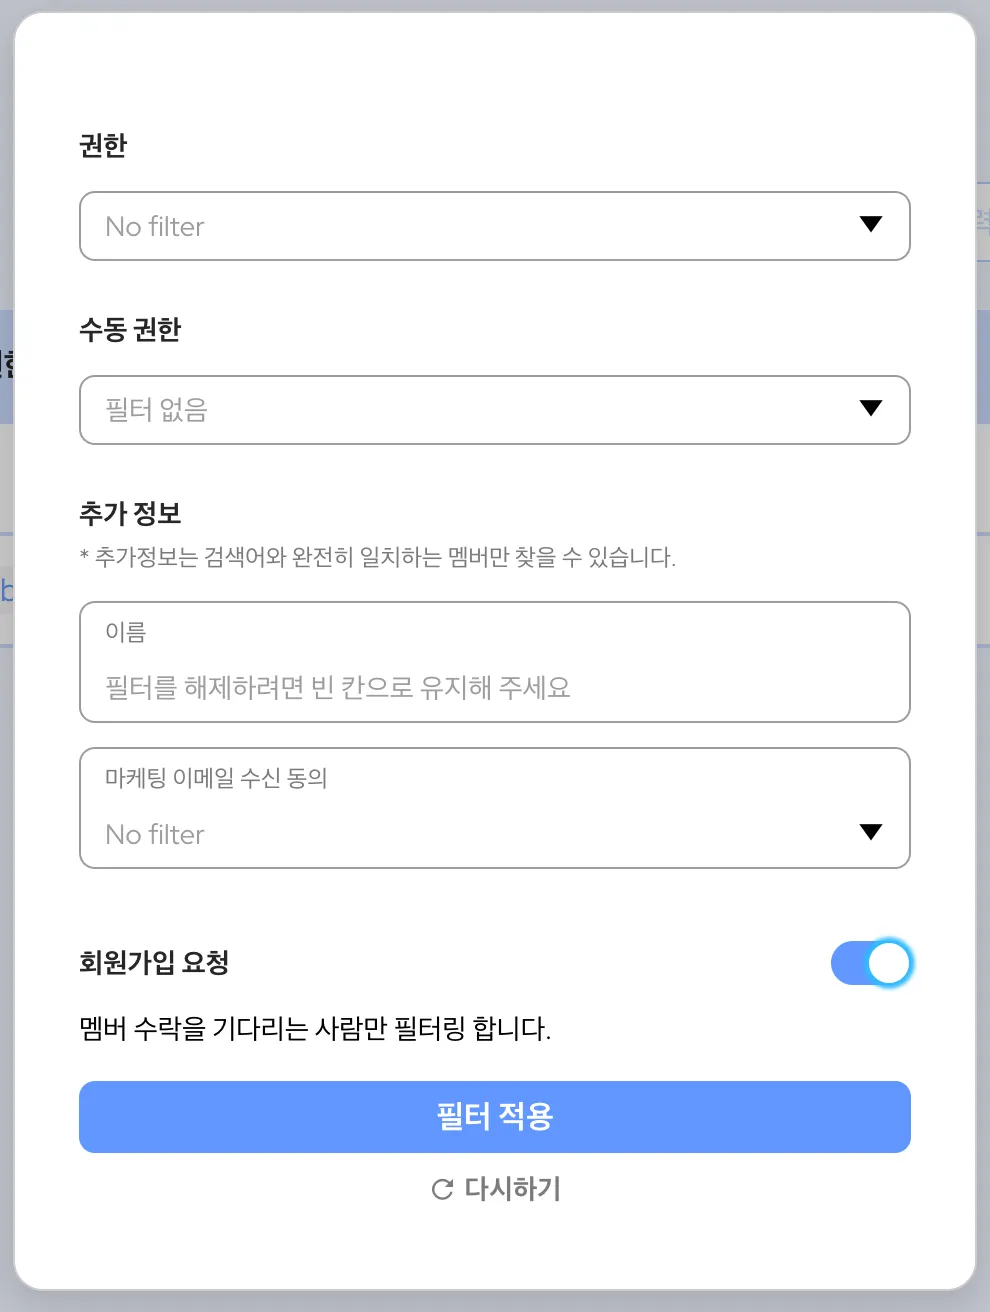Click the 다시하기 reset link

(x=511, y=1189)
